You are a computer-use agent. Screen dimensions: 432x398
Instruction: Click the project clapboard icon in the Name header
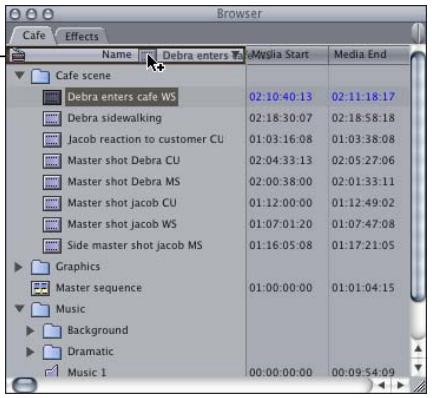coord(17,55)
